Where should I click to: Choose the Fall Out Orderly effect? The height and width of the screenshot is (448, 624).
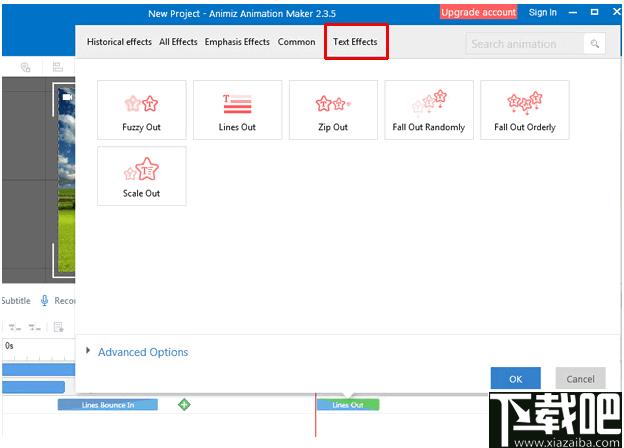click(525, 110)
